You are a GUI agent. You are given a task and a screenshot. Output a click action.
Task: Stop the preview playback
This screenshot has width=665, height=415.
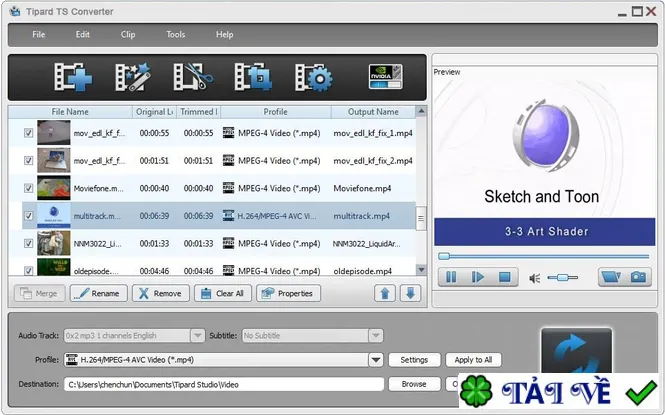505,277
